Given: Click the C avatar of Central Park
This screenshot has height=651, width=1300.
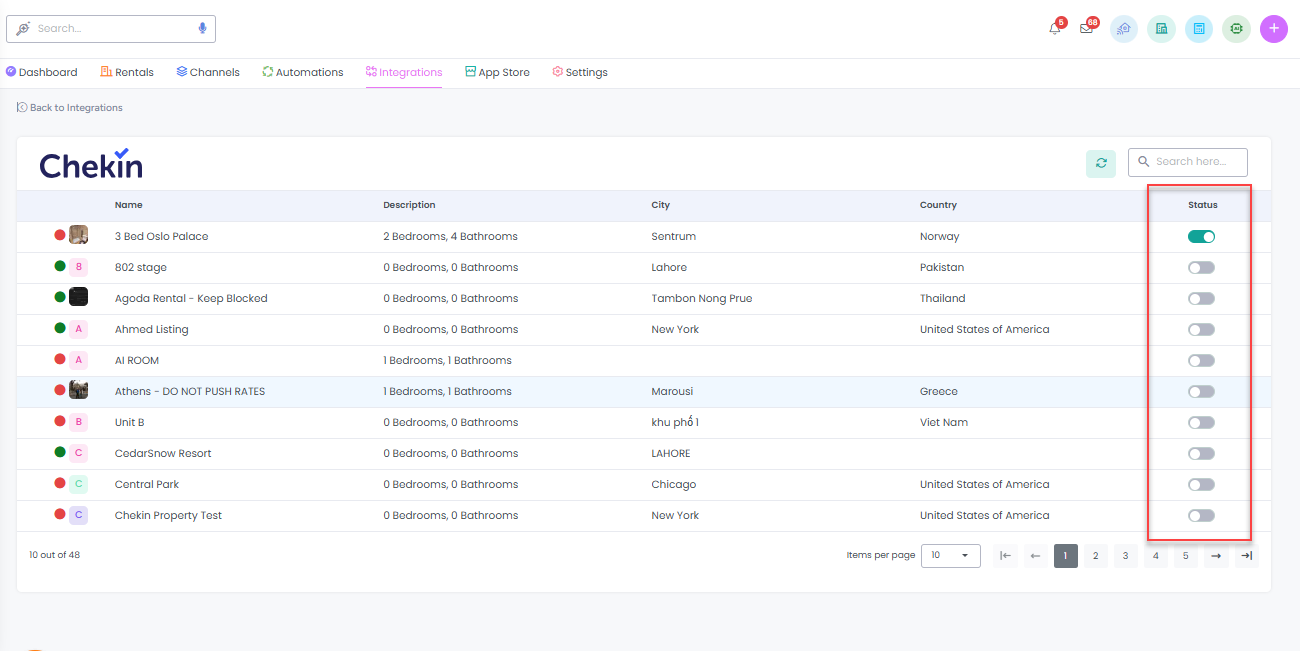Looking at the screenshot, I should point(78,484).
